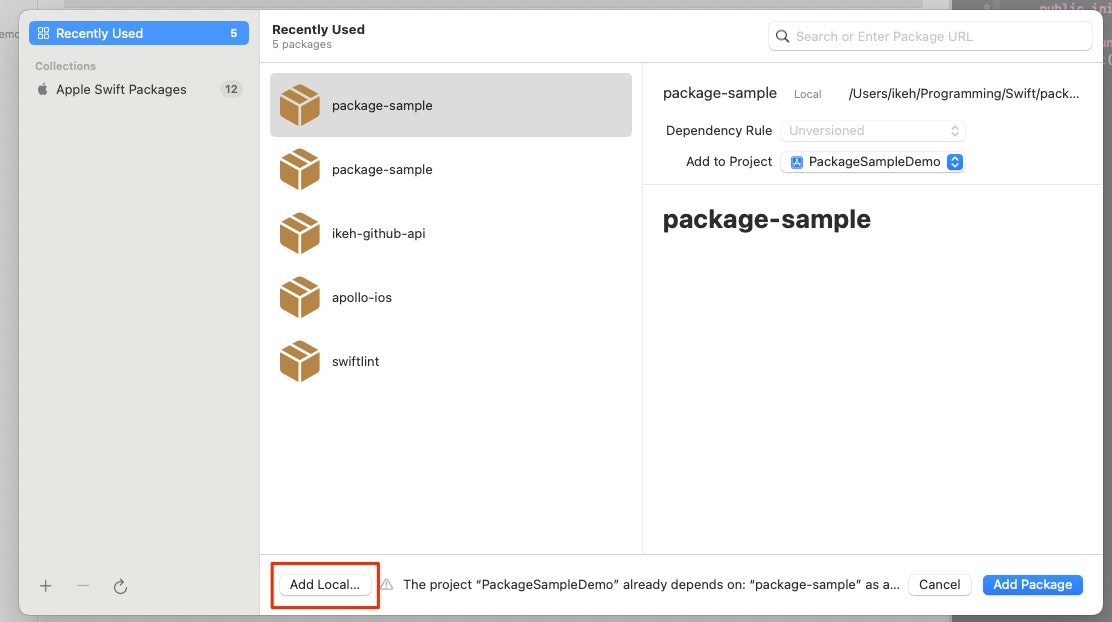
Task: Remove collection with the minus icon
Action: click(x=83, y=586)
